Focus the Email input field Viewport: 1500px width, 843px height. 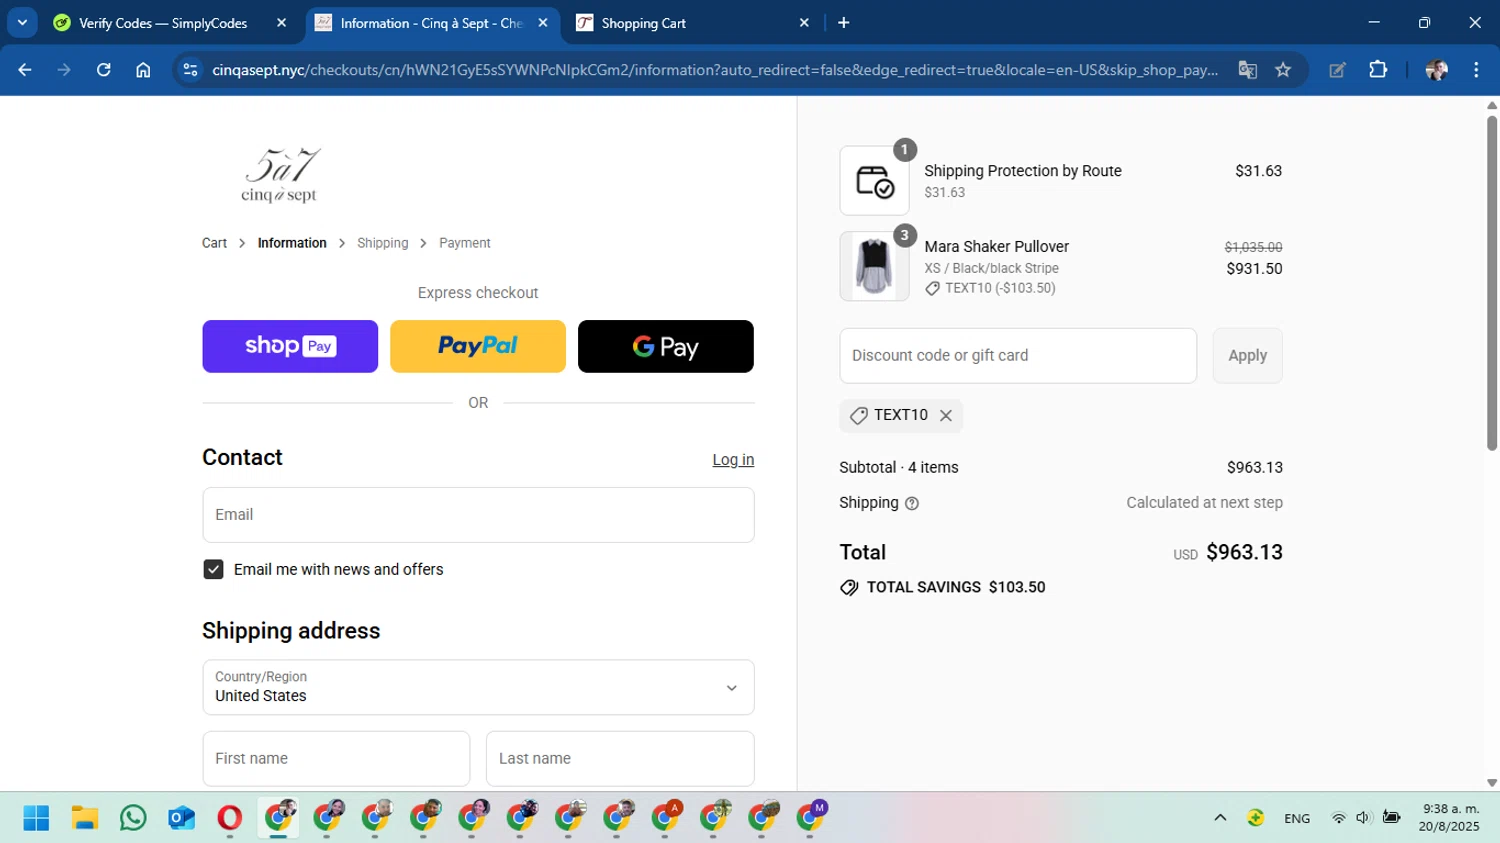[478, 515]
